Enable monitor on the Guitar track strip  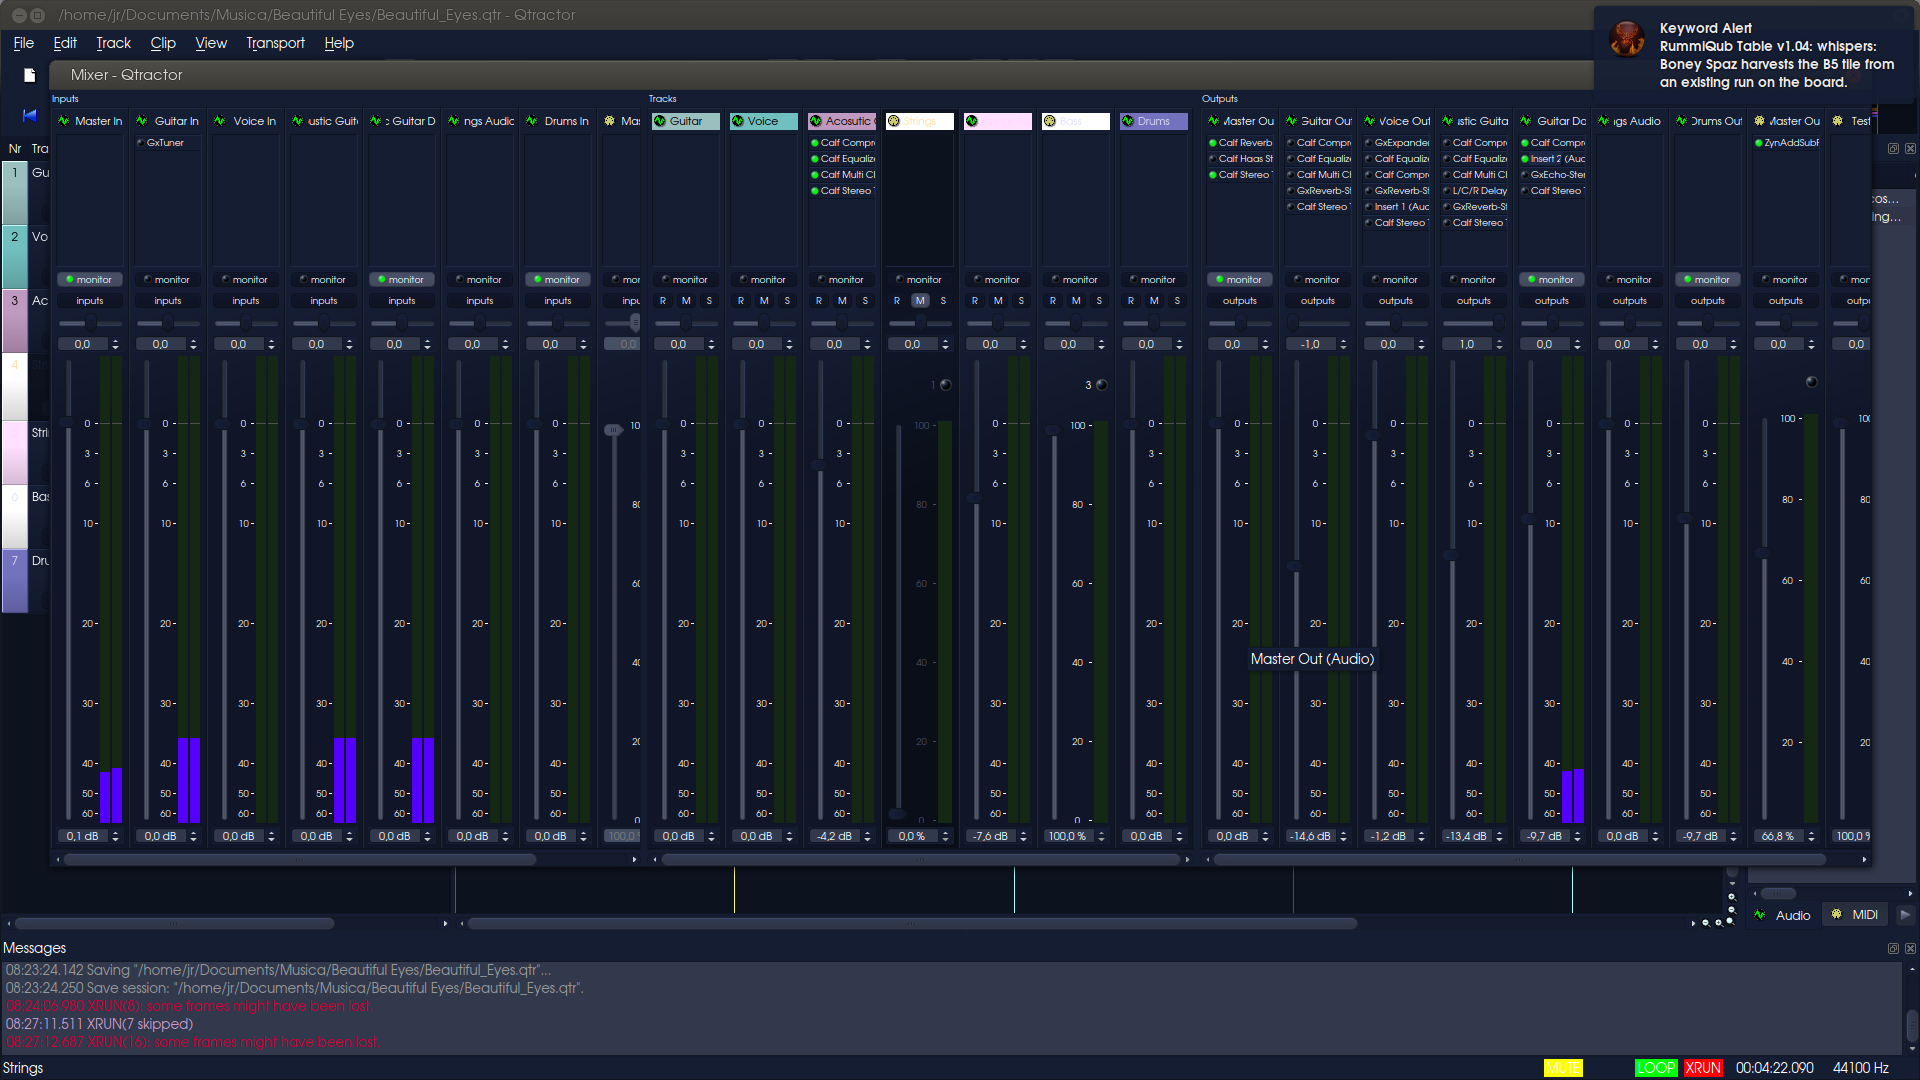pyautogui.click(x=684, y=280)
